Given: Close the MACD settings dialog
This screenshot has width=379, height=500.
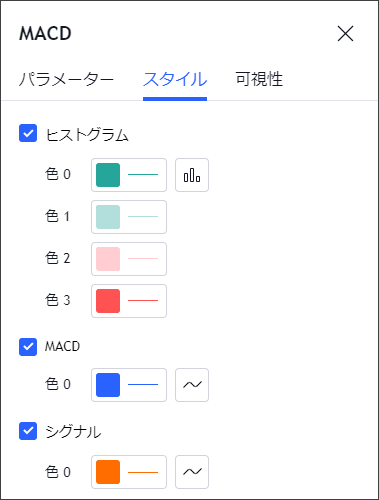Looking at the screenshot, I should [345, 34].
